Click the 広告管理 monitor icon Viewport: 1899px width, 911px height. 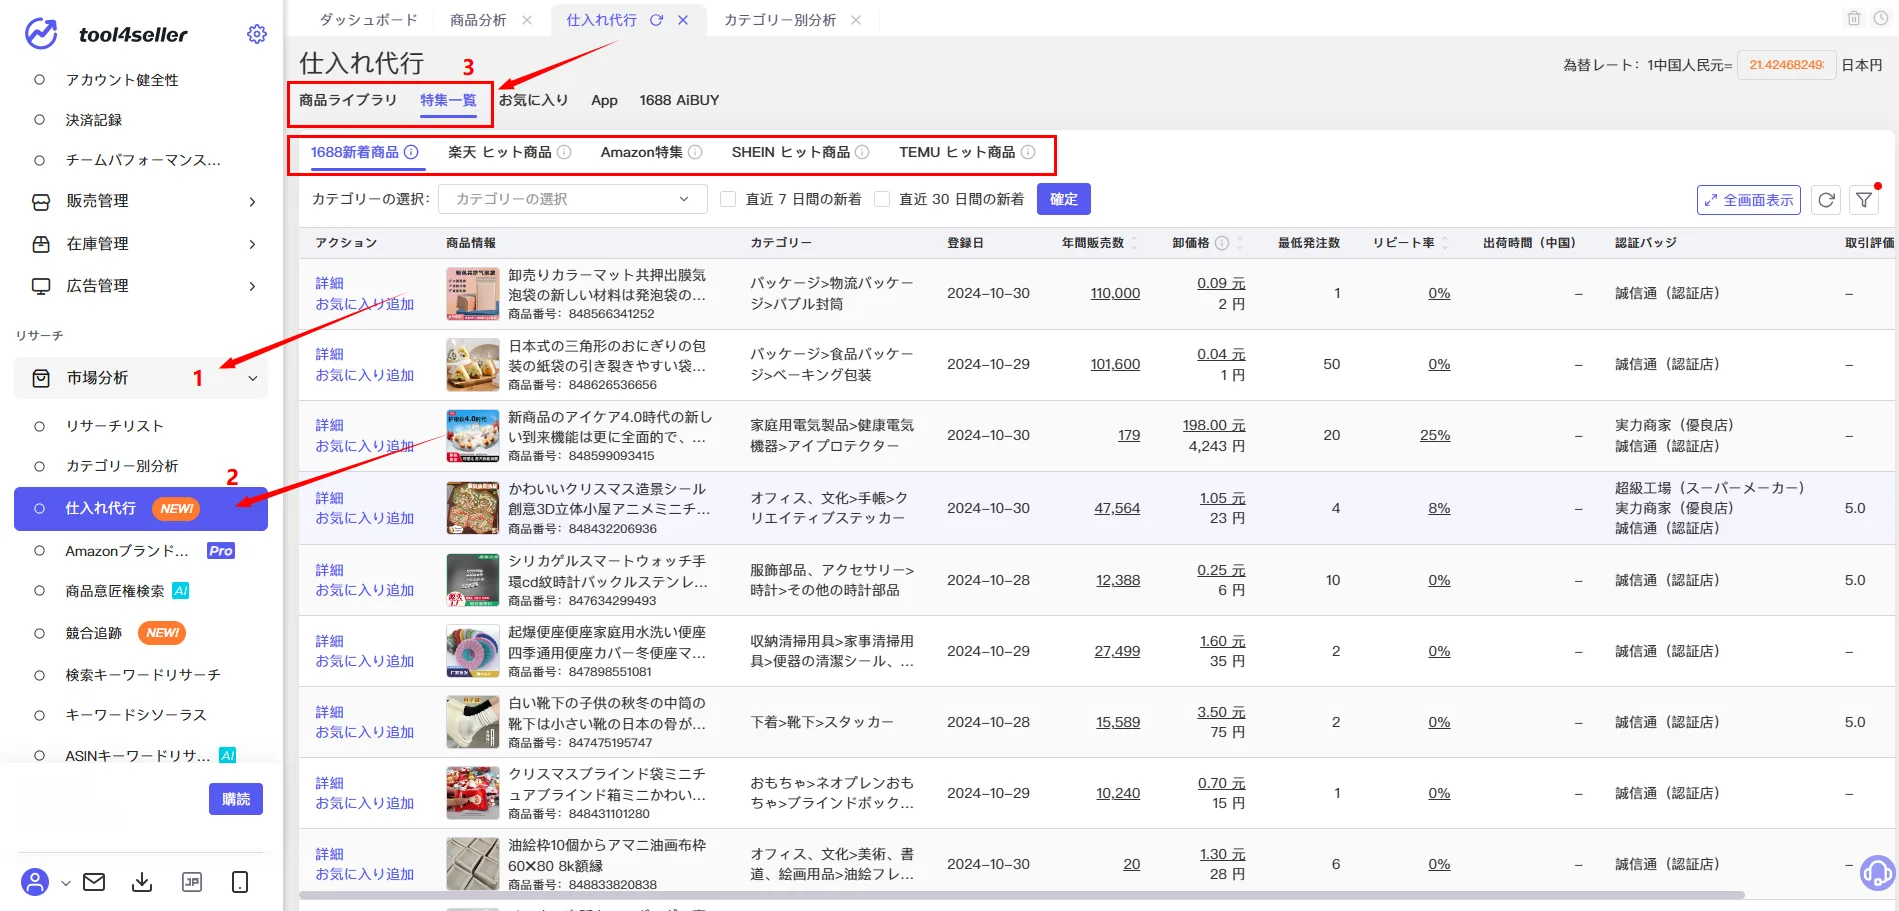(x=41, y=286)
